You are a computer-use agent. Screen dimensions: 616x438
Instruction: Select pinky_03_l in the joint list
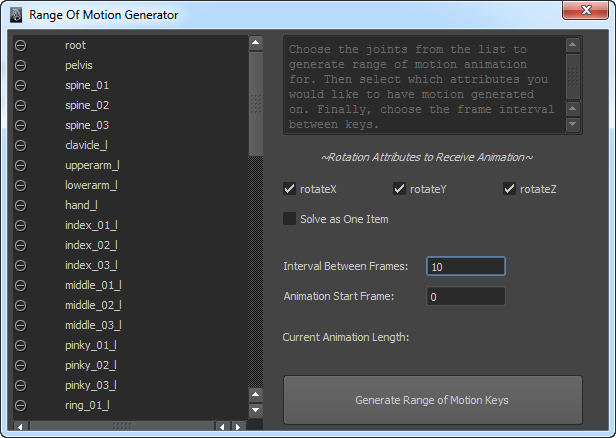pyautogui.click(x=91, y=385)
